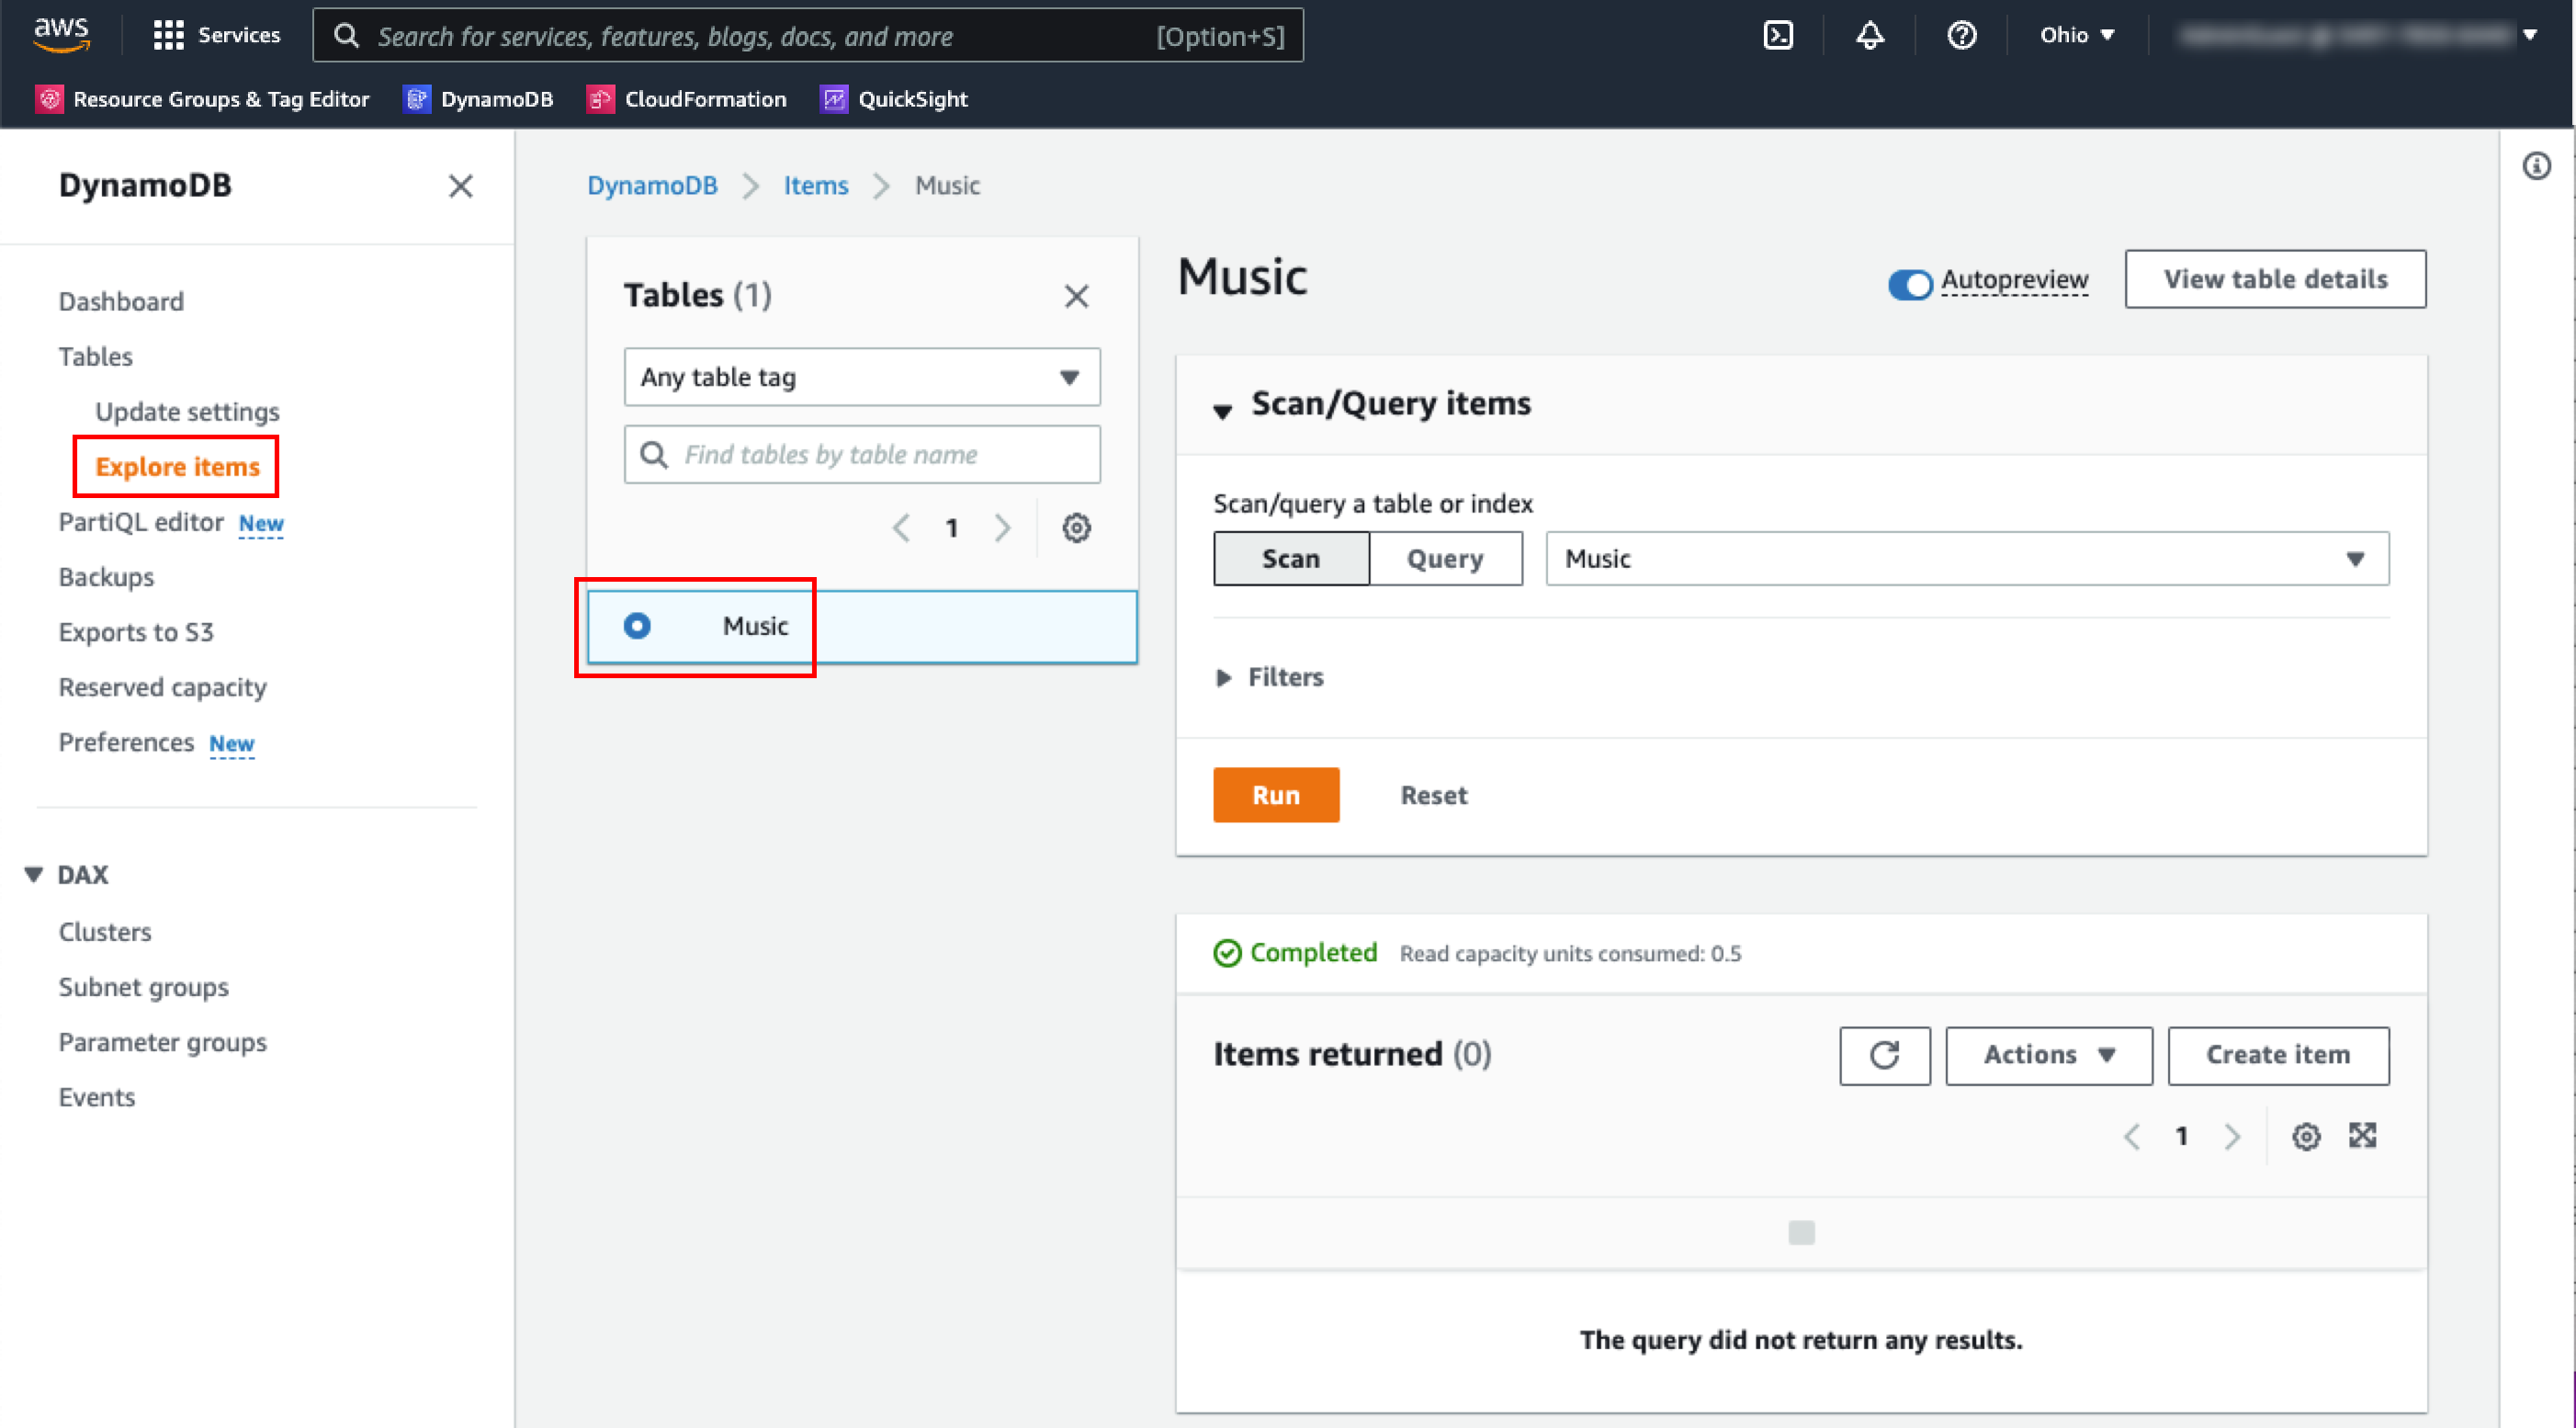Open DAX Subnet groups
This screenshot has height=1428, width=2576.
(143, 987)
